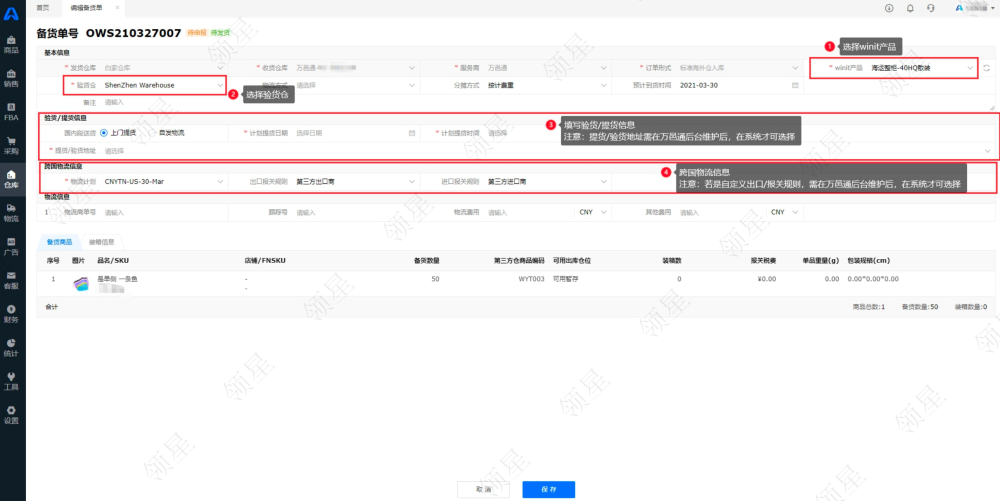
Task: Click refresh icon beside winit产品 field
Action: pyautogui.click(x=987, y=68)
